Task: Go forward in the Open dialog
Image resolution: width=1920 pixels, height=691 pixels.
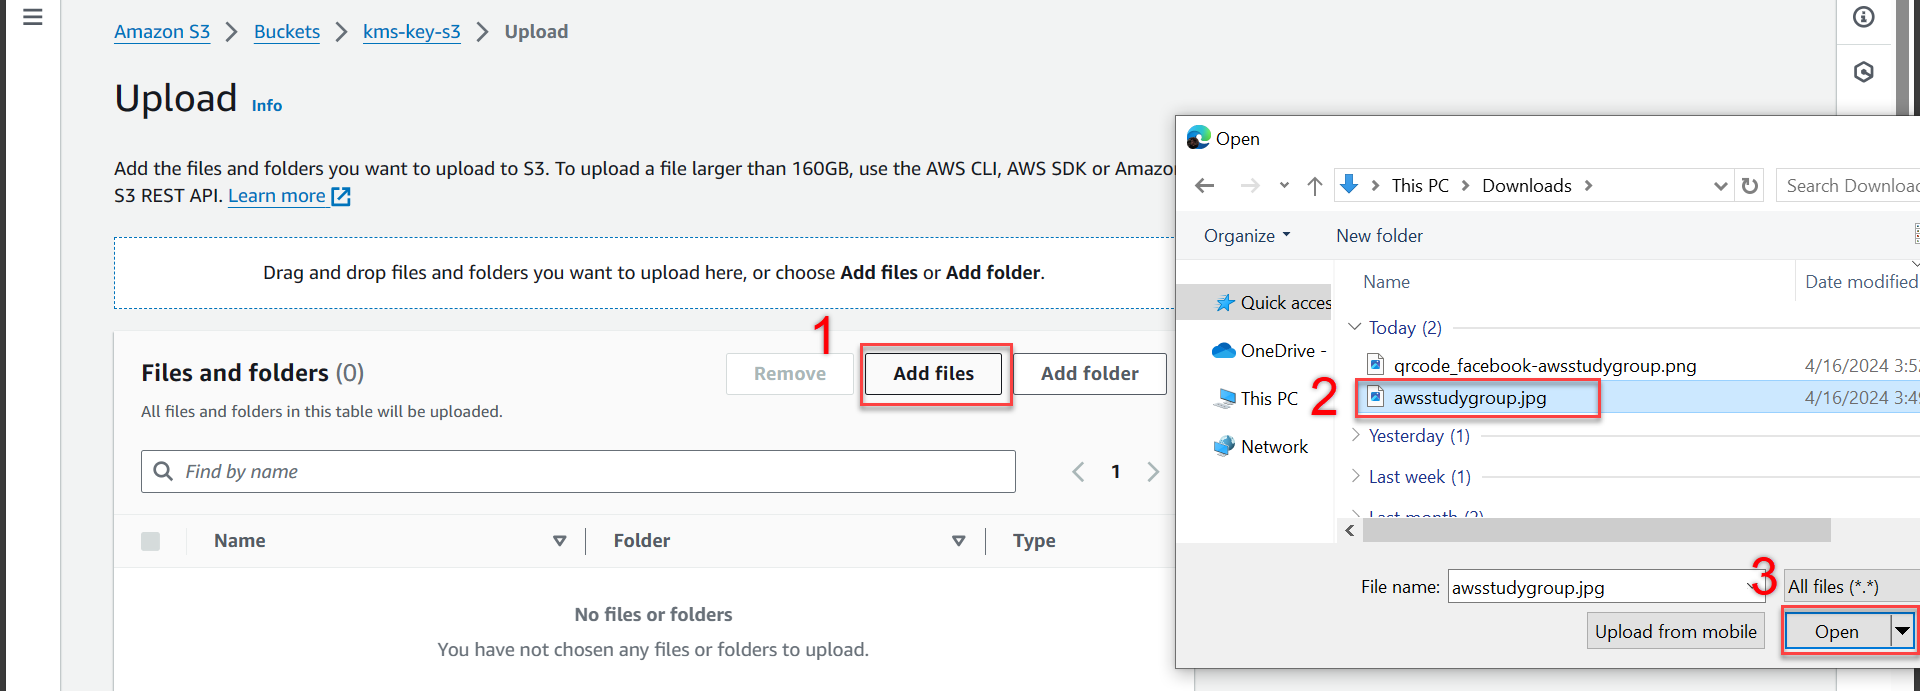Action: pyautogui.click(x=1250, y=186)
